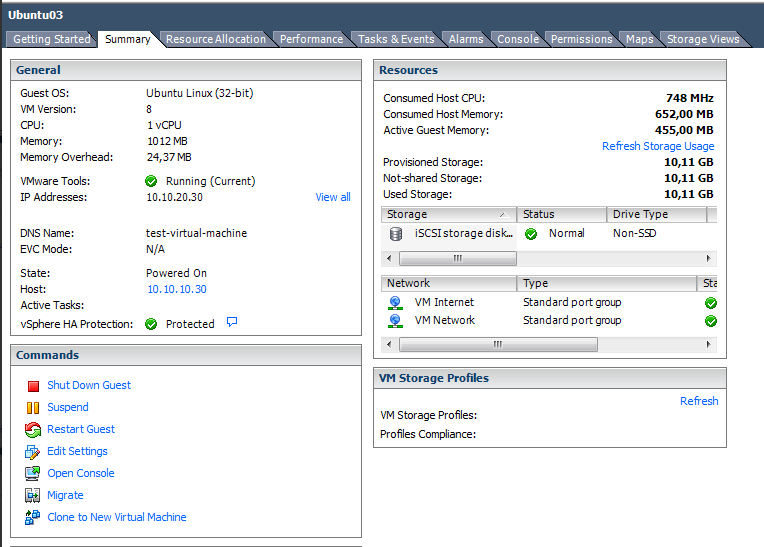The width and height of the screenshot is (764, 547).
Task: Sort by the Storage column header
Action: click(x=448, y=214)
